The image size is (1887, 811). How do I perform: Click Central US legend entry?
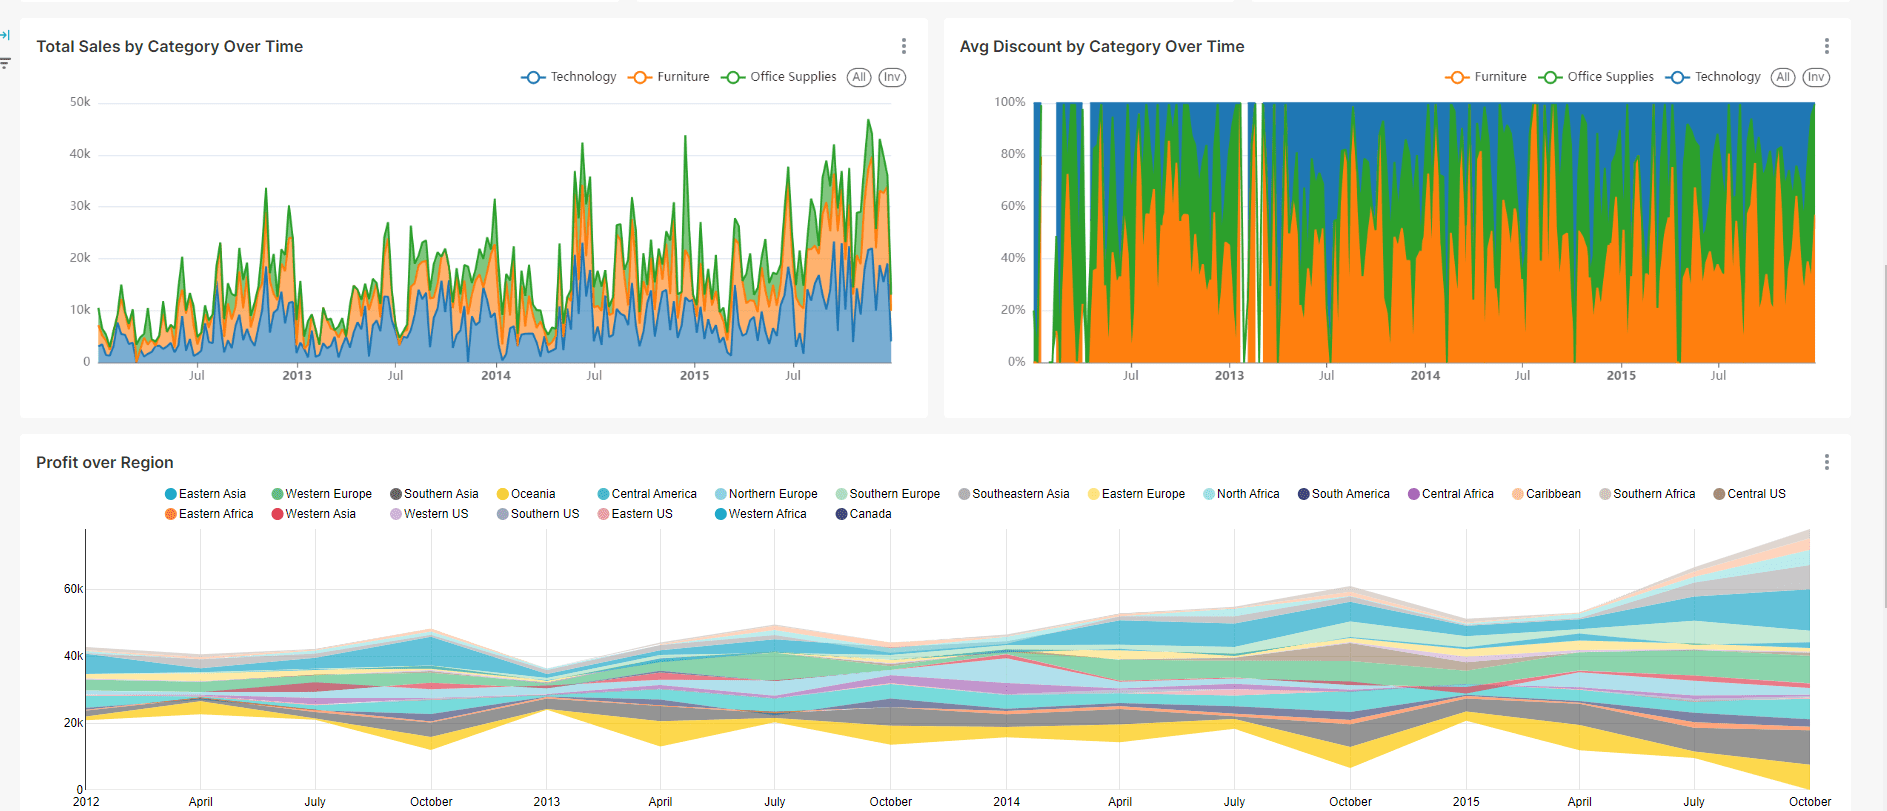pos(1749,494)
